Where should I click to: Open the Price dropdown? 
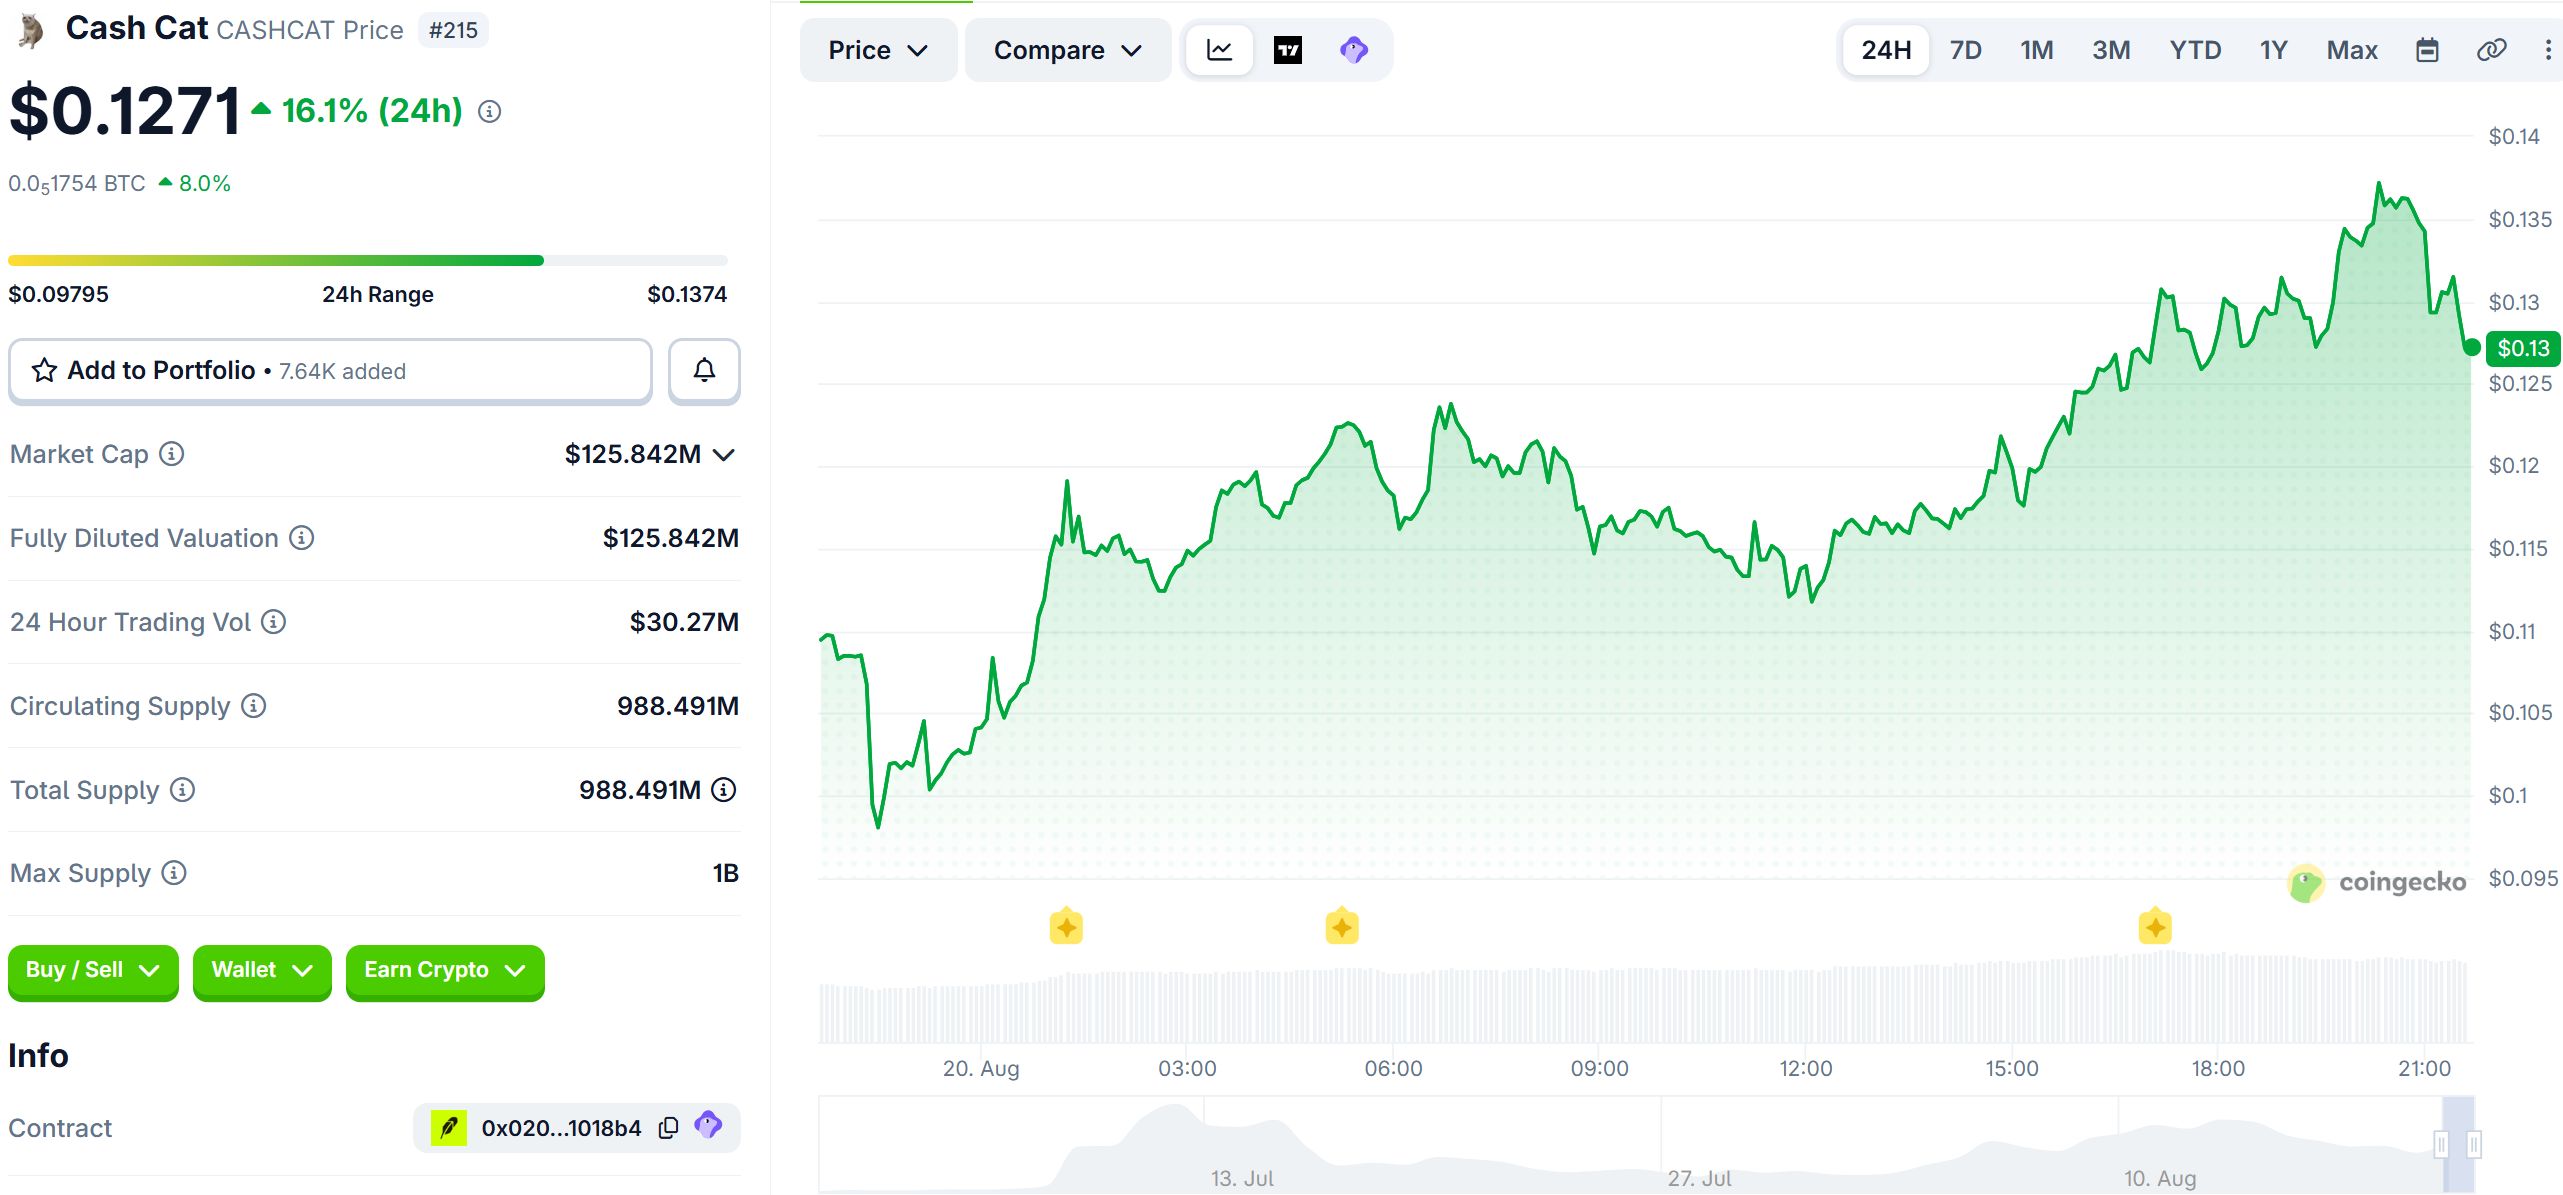[x=878, y=50]
